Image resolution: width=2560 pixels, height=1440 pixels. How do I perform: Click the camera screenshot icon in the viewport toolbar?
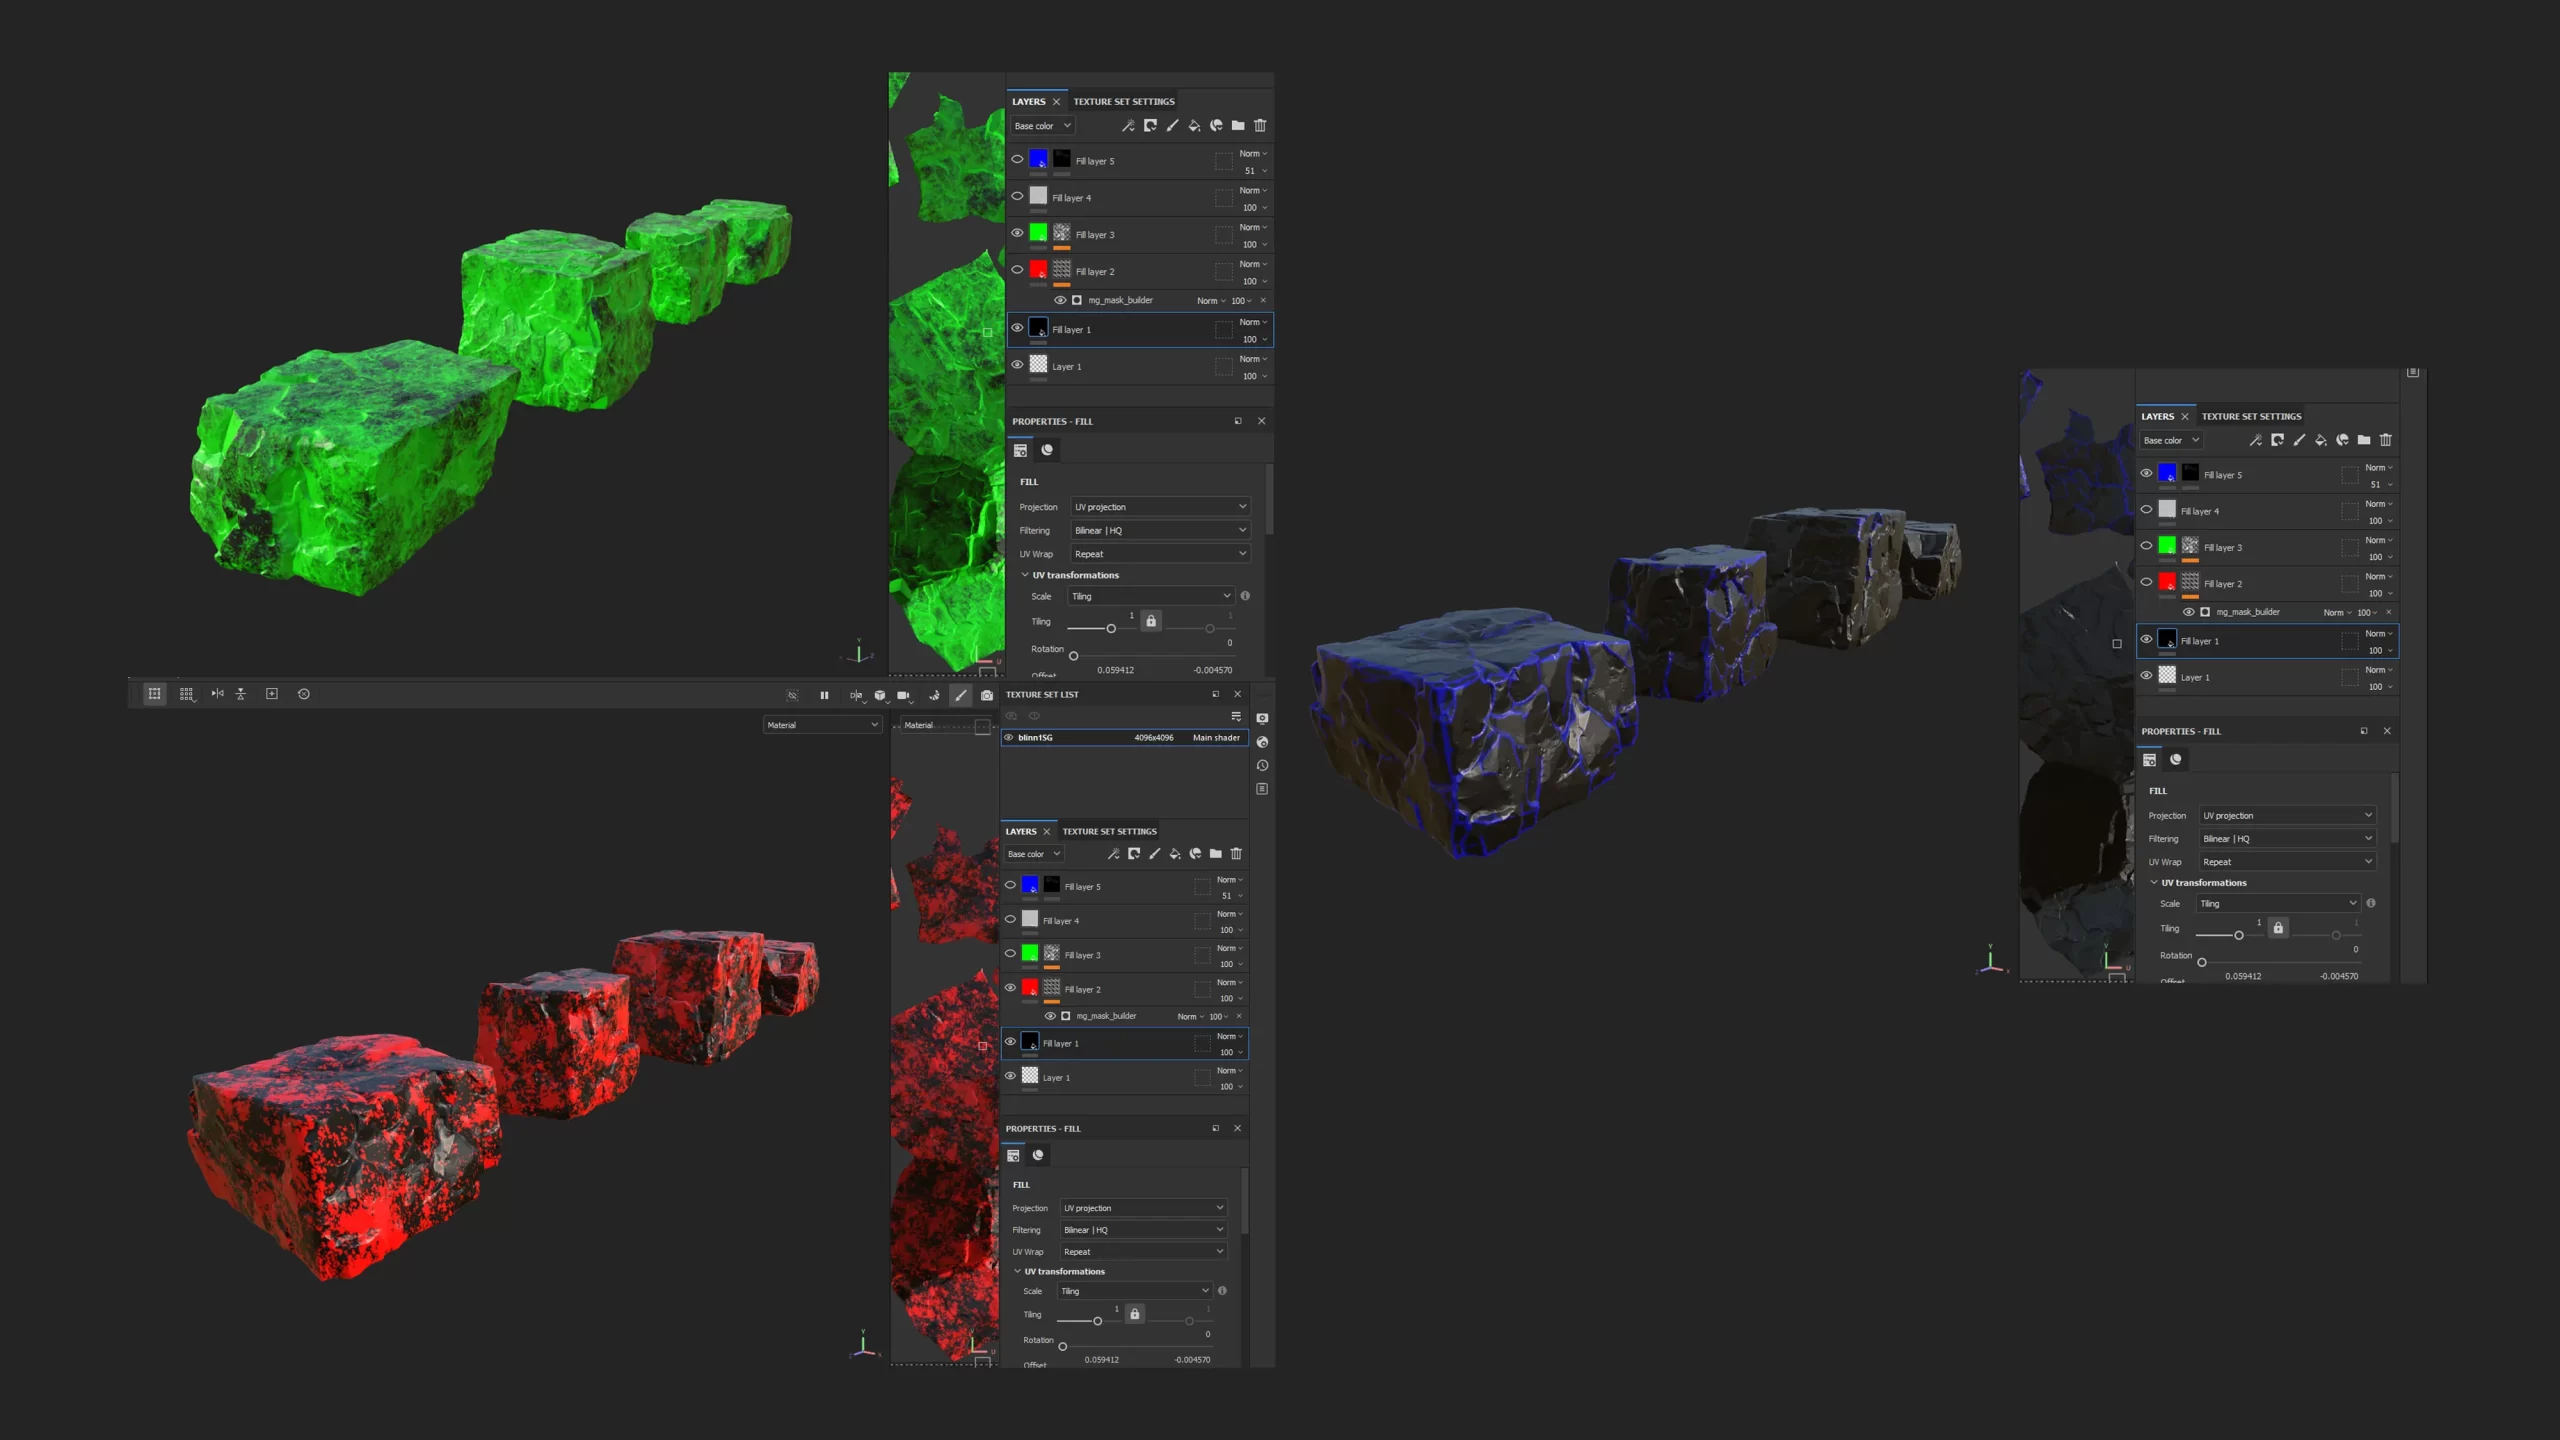(987, 695)
